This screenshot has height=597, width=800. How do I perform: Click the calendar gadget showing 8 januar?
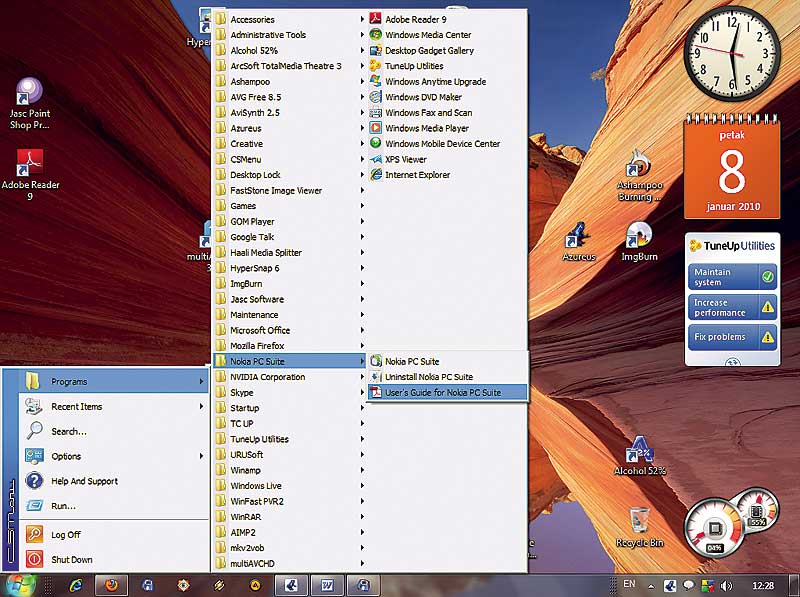(732, 167)
